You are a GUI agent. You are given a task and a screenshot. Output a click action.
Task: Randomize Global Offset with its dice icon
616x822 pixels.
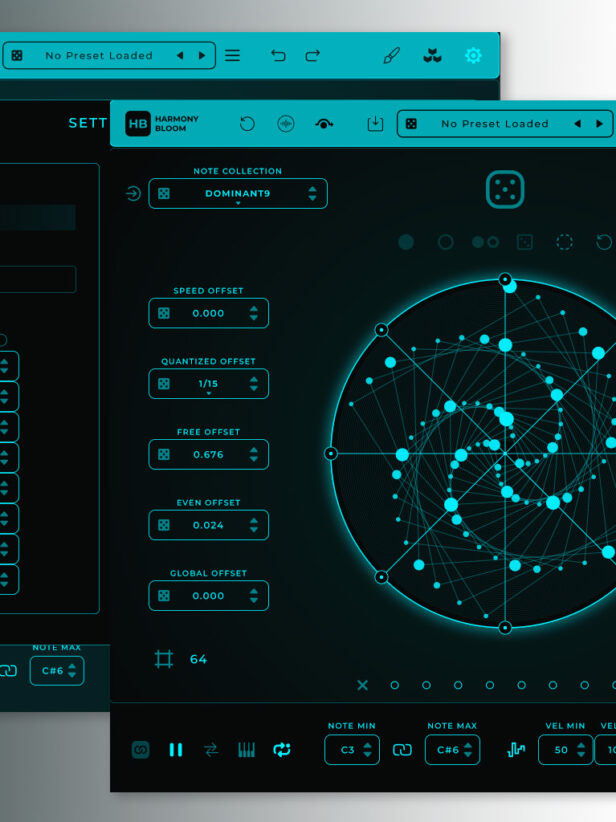[x=164, y=596]
